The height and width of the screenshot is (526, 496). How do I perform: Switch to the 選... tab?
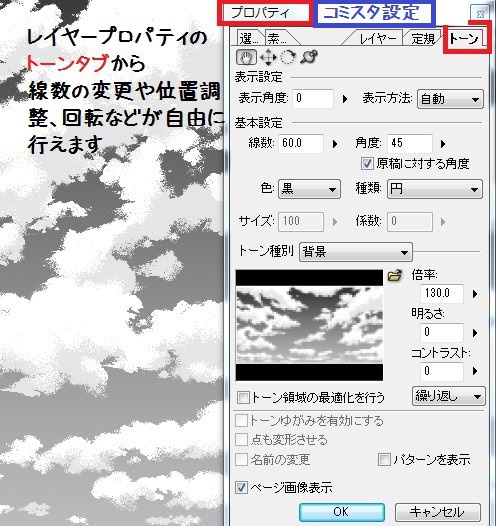click(x=249, y=38)
